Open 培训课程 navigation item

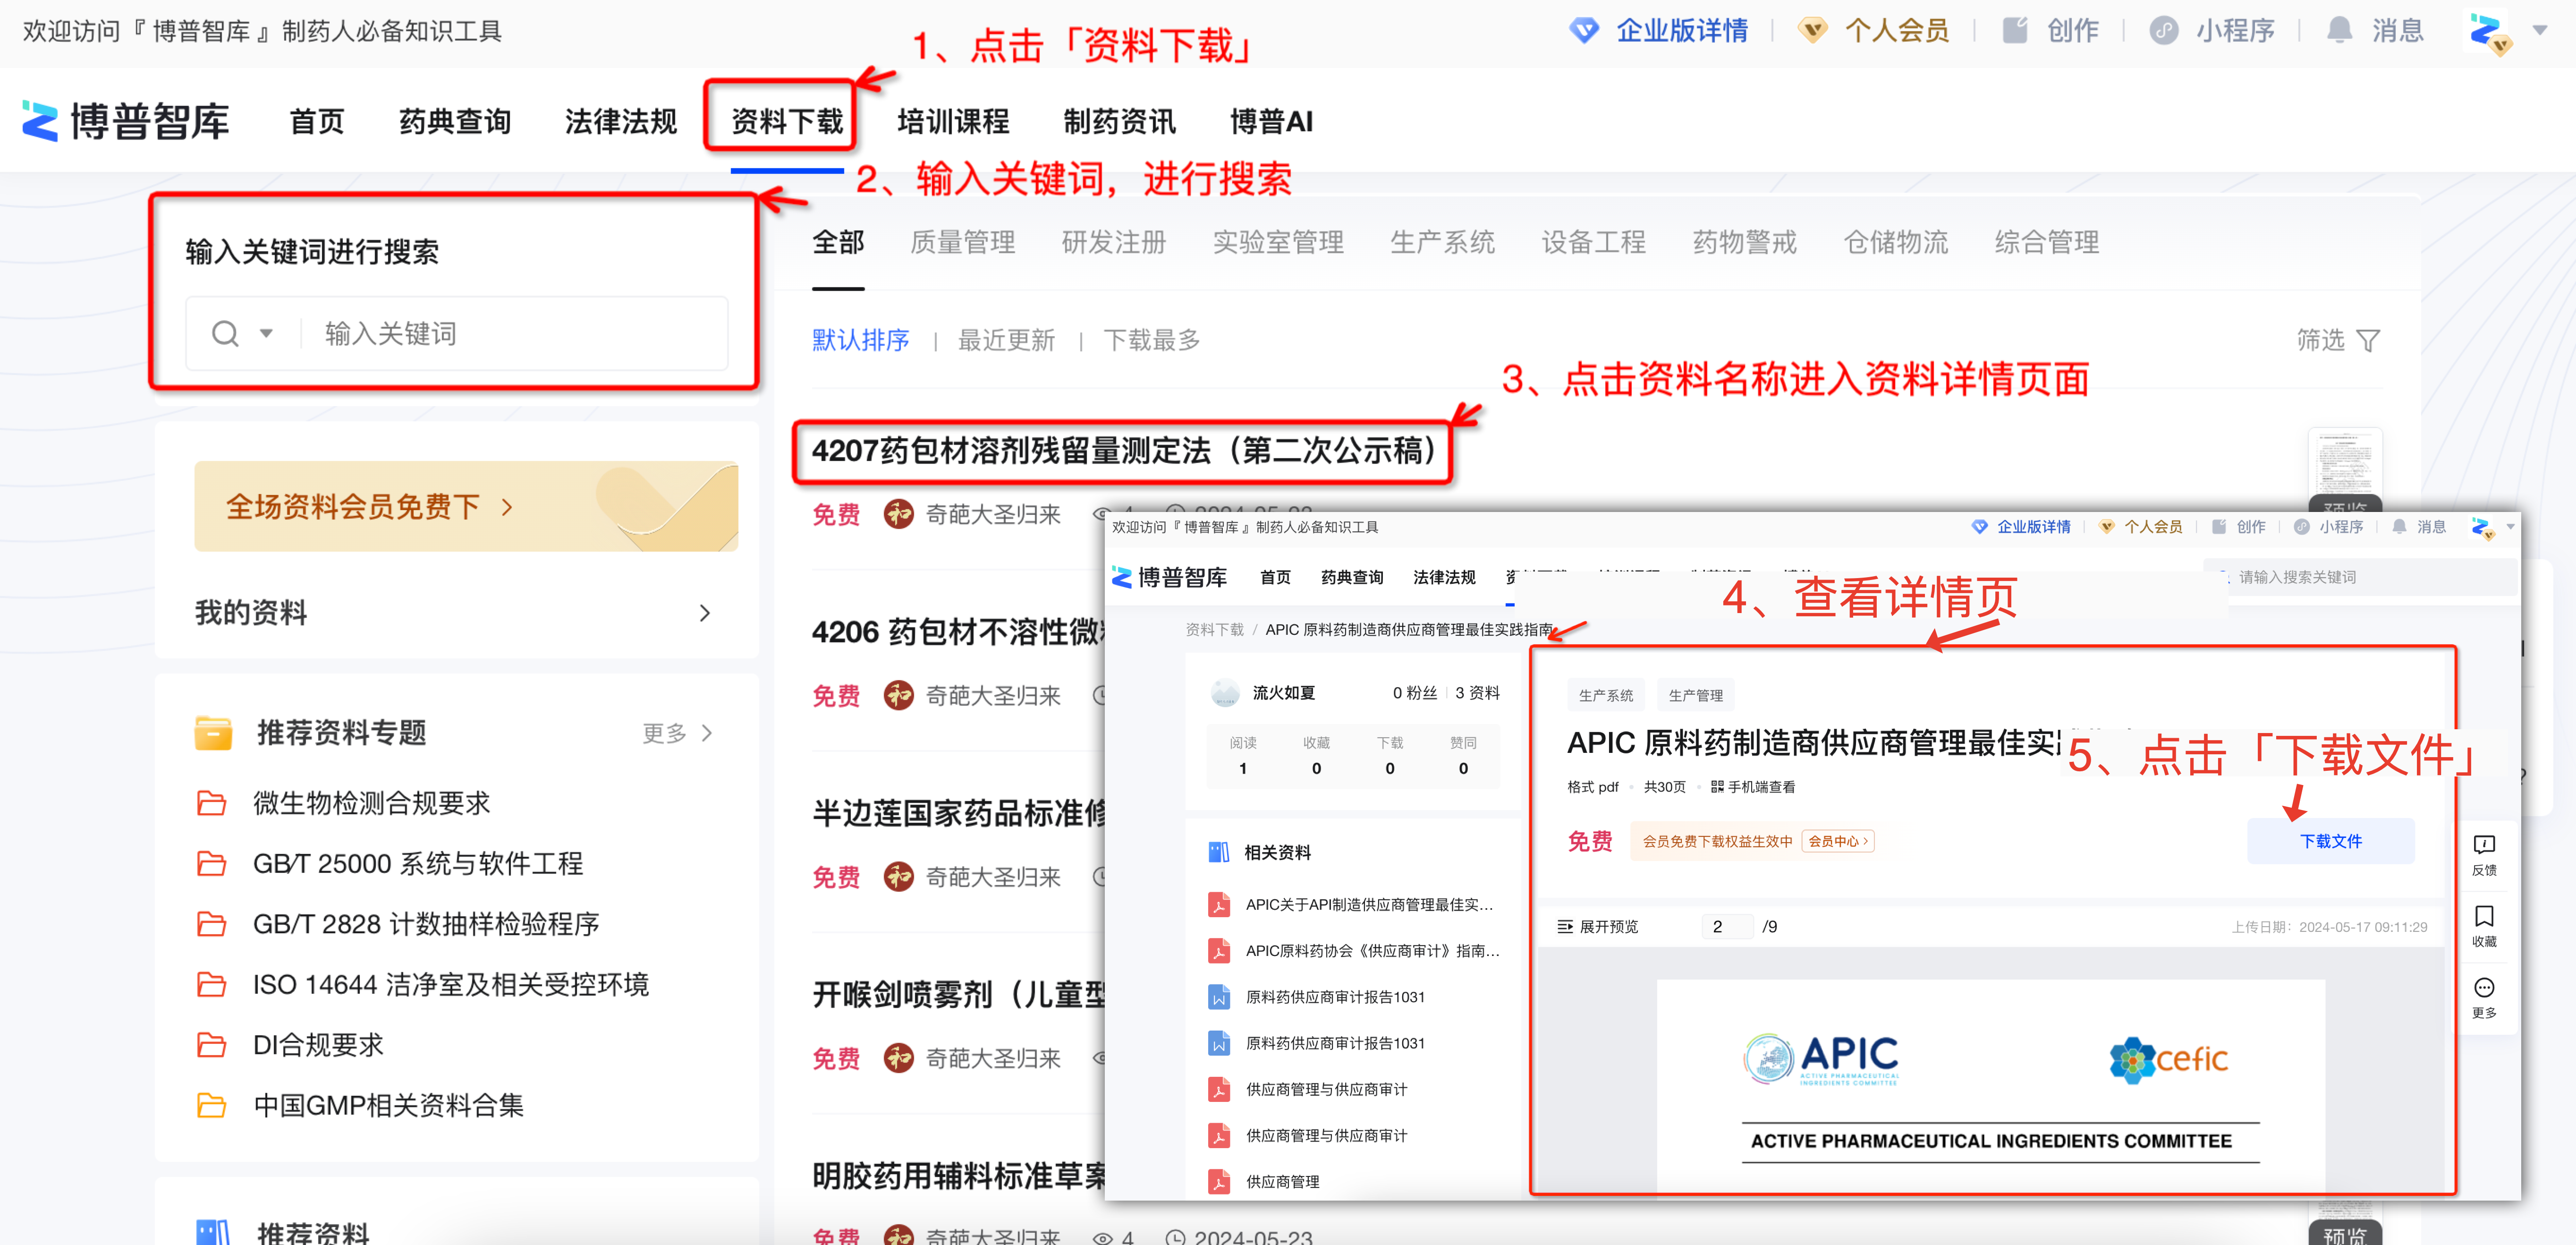[x=953, y=122]
